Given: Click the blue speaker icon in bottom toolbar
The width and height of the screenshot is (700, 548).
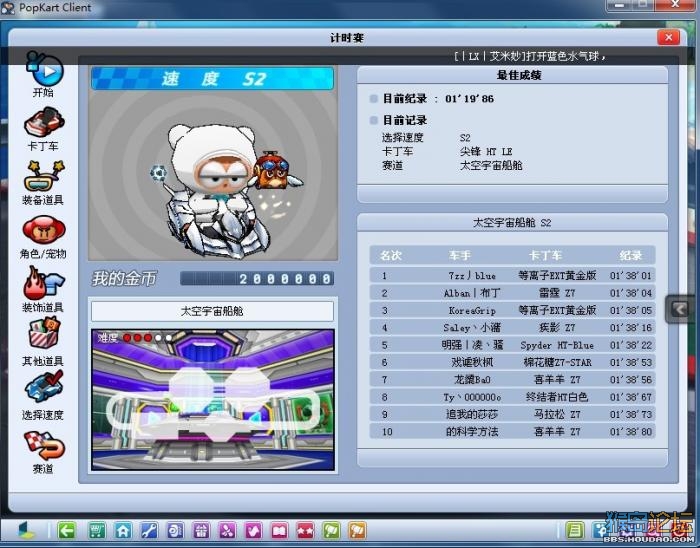Looking at the screenshot, I should pos(175,531).
